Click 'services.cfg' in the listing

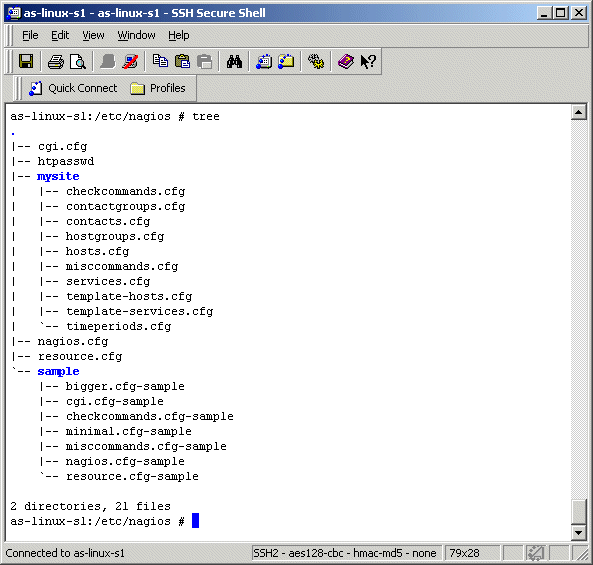point(108,282)
